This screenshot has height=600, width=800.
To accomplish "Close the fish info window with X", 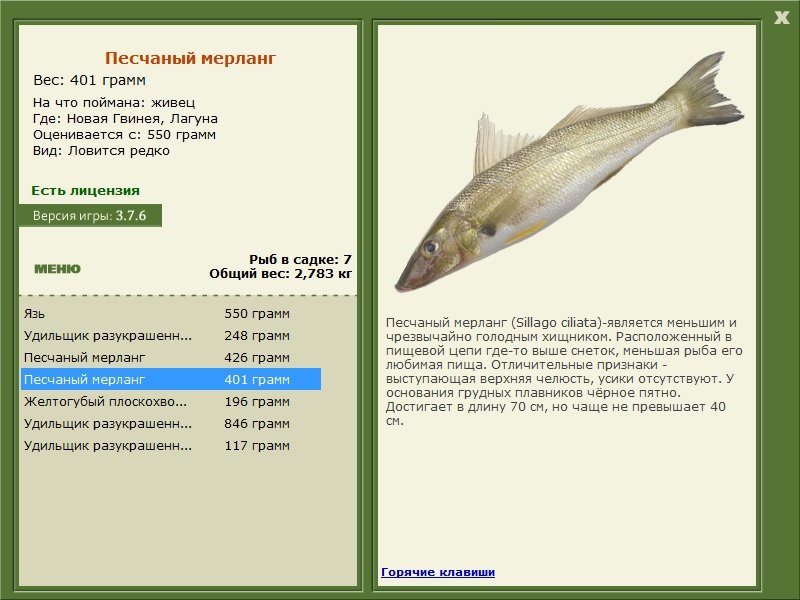I will pyautogui.click(x=781, y=18).
